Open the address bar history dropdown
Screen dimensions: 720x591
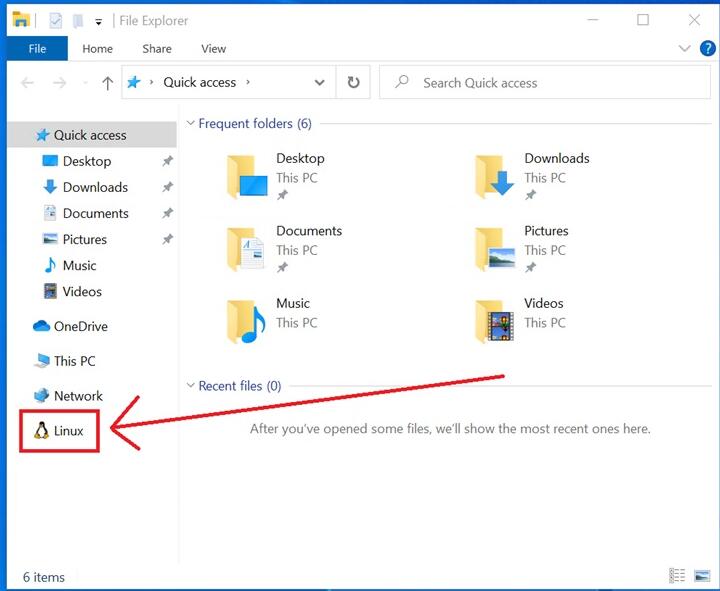(320, 83)
